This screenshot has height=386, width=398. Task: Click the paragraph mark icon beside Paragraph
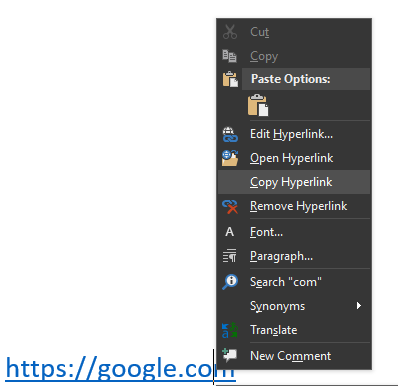point(230,256)
